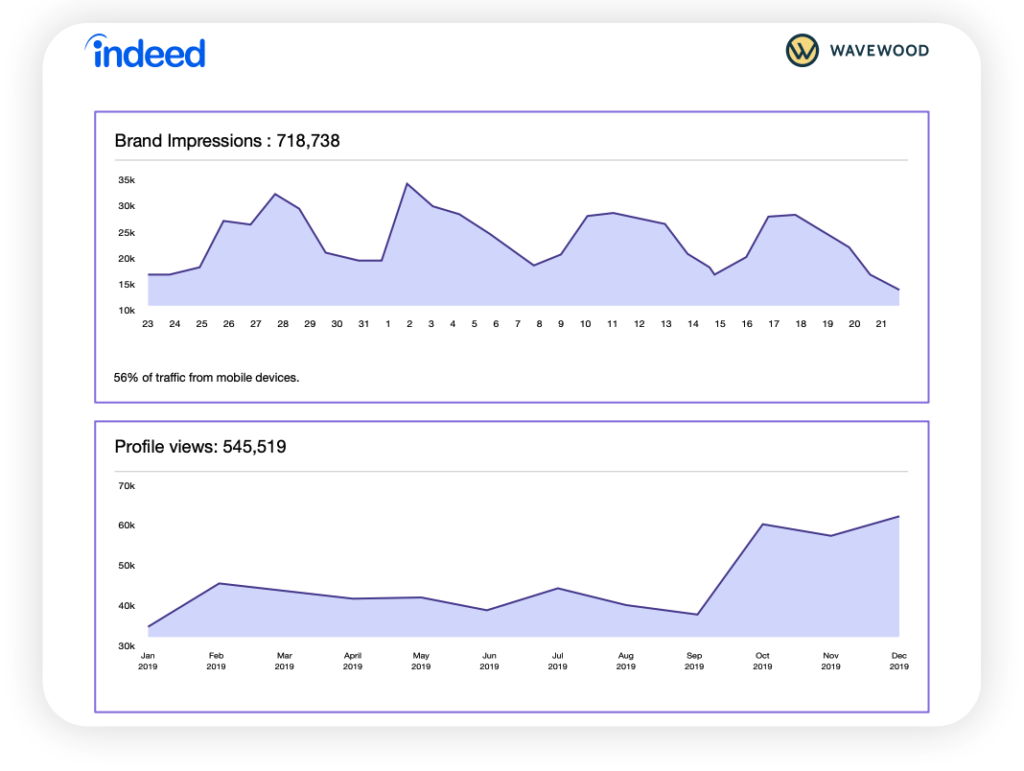Click the Indeed logo
This screenshot has height=771, width=1024.
144,52
